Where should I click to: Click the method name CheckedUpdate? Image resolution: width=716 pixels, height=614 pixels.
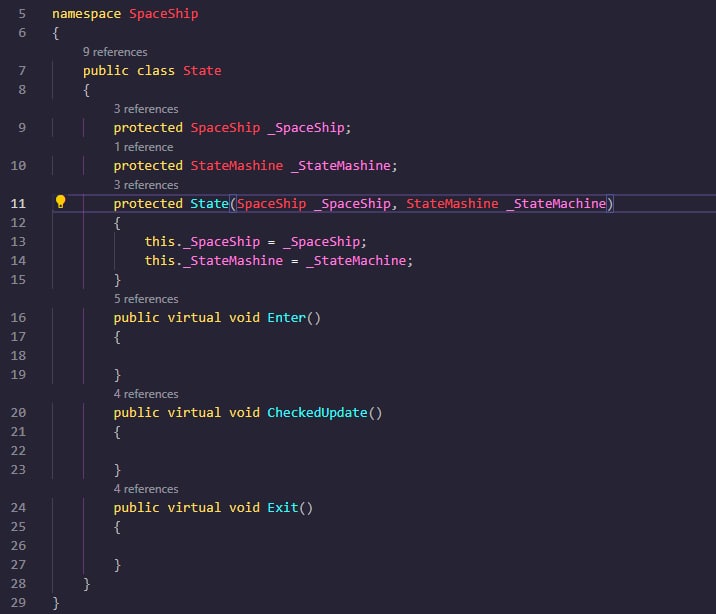(x=317, y=413)
